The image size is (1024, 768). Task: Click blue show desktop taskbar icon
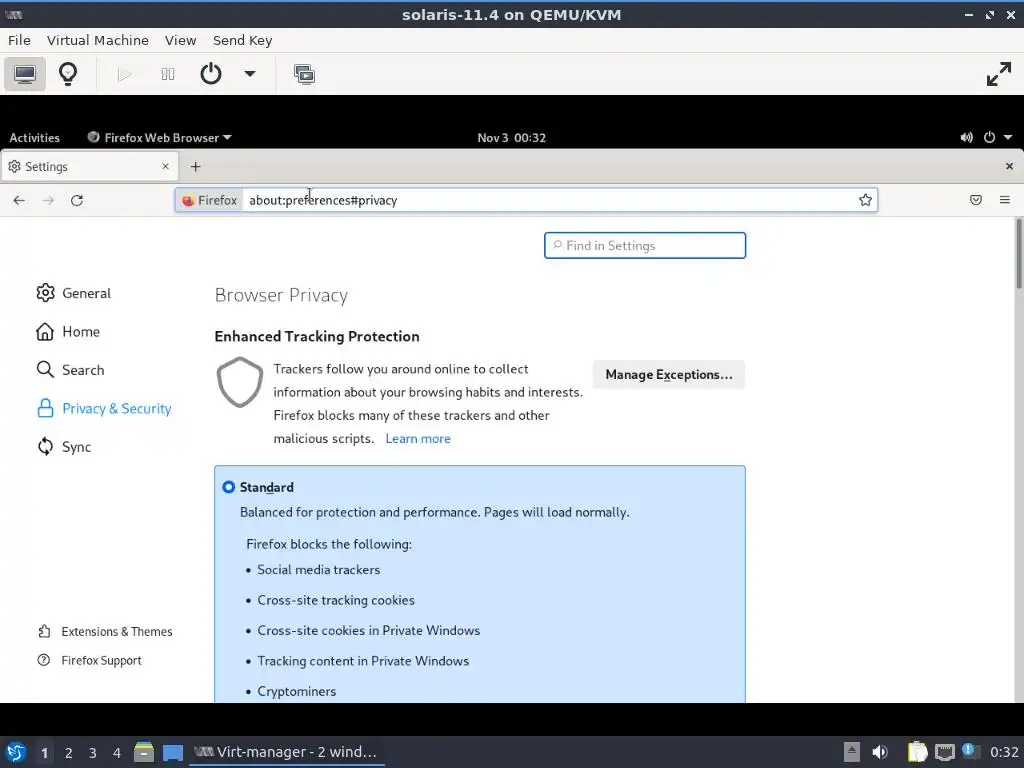(173, 752)
